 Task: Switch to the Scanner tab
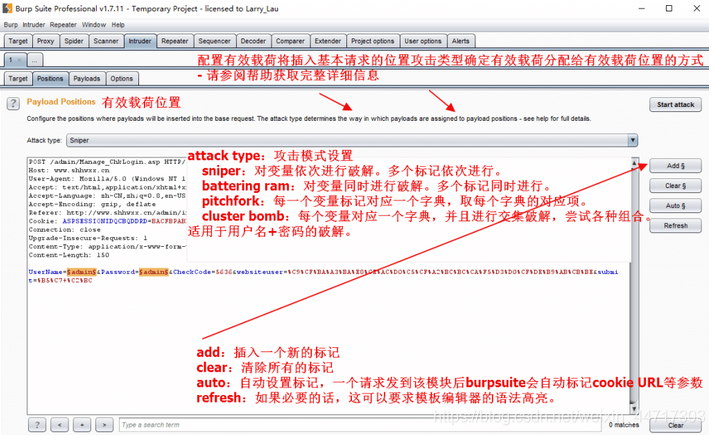coord(106,41)
